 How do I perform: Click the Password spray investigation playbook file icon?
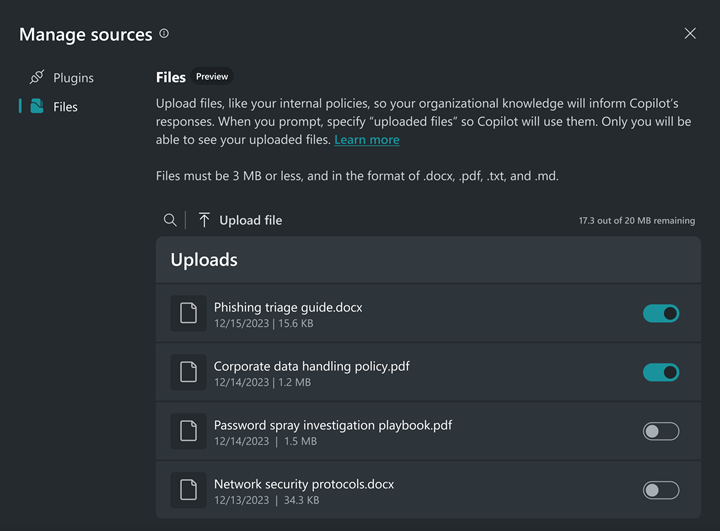[188, 431]
